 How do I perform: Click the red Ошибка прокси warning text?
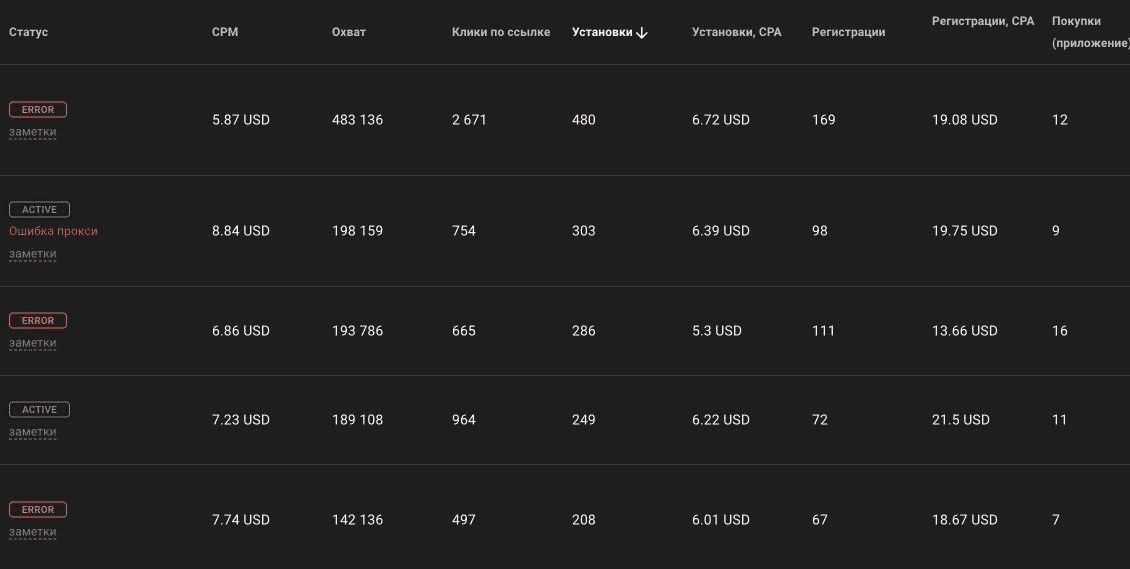pos(53,231)
